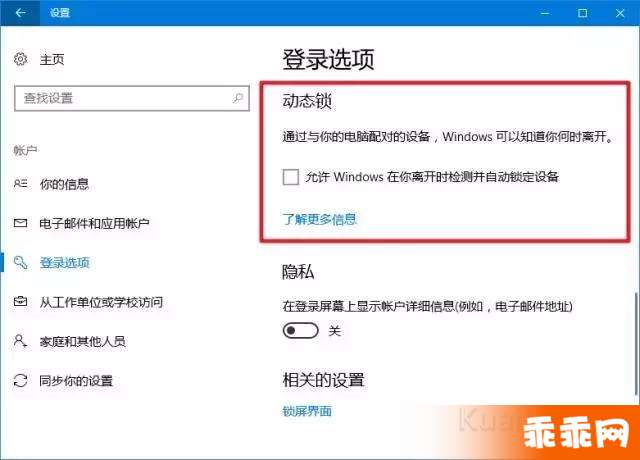Click the person icon for family members
This screenshot has height=460, width=640.
tap(20, 341)
